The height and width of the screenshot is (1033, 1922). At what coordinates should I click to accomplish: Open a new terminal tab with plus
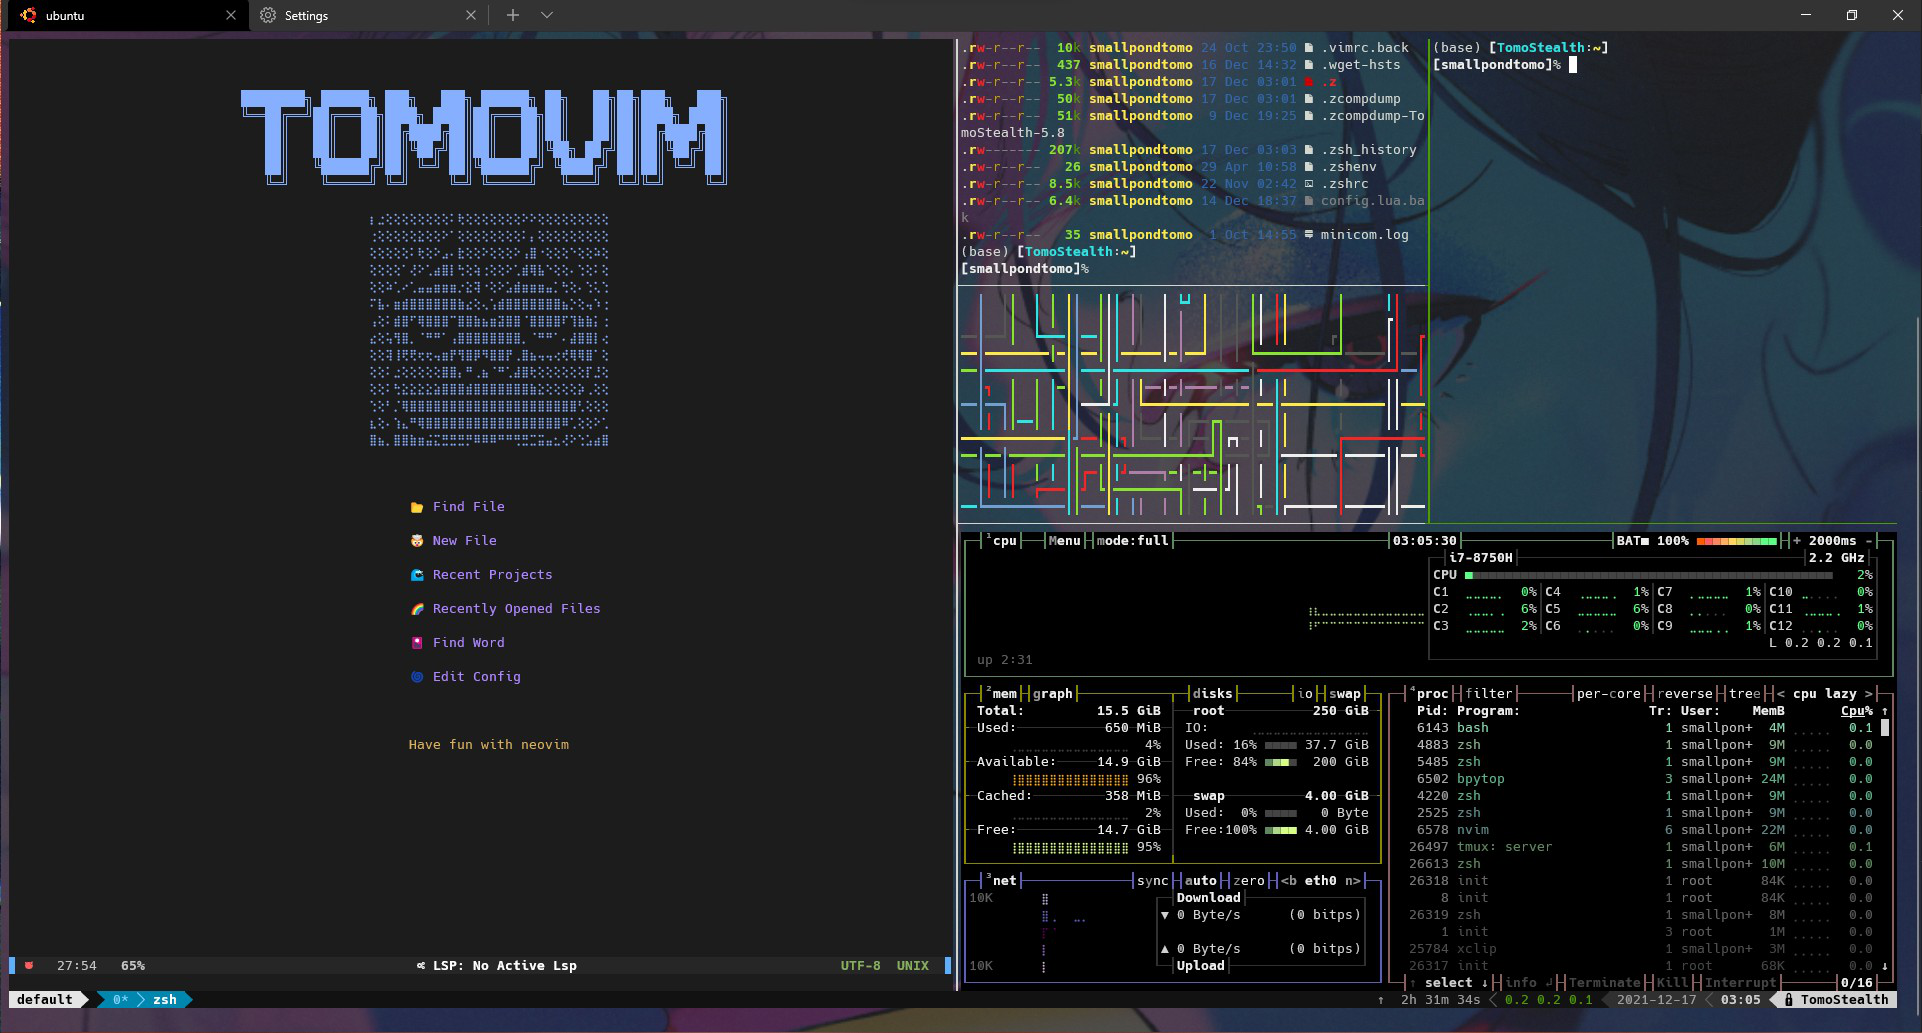(512, 15)
